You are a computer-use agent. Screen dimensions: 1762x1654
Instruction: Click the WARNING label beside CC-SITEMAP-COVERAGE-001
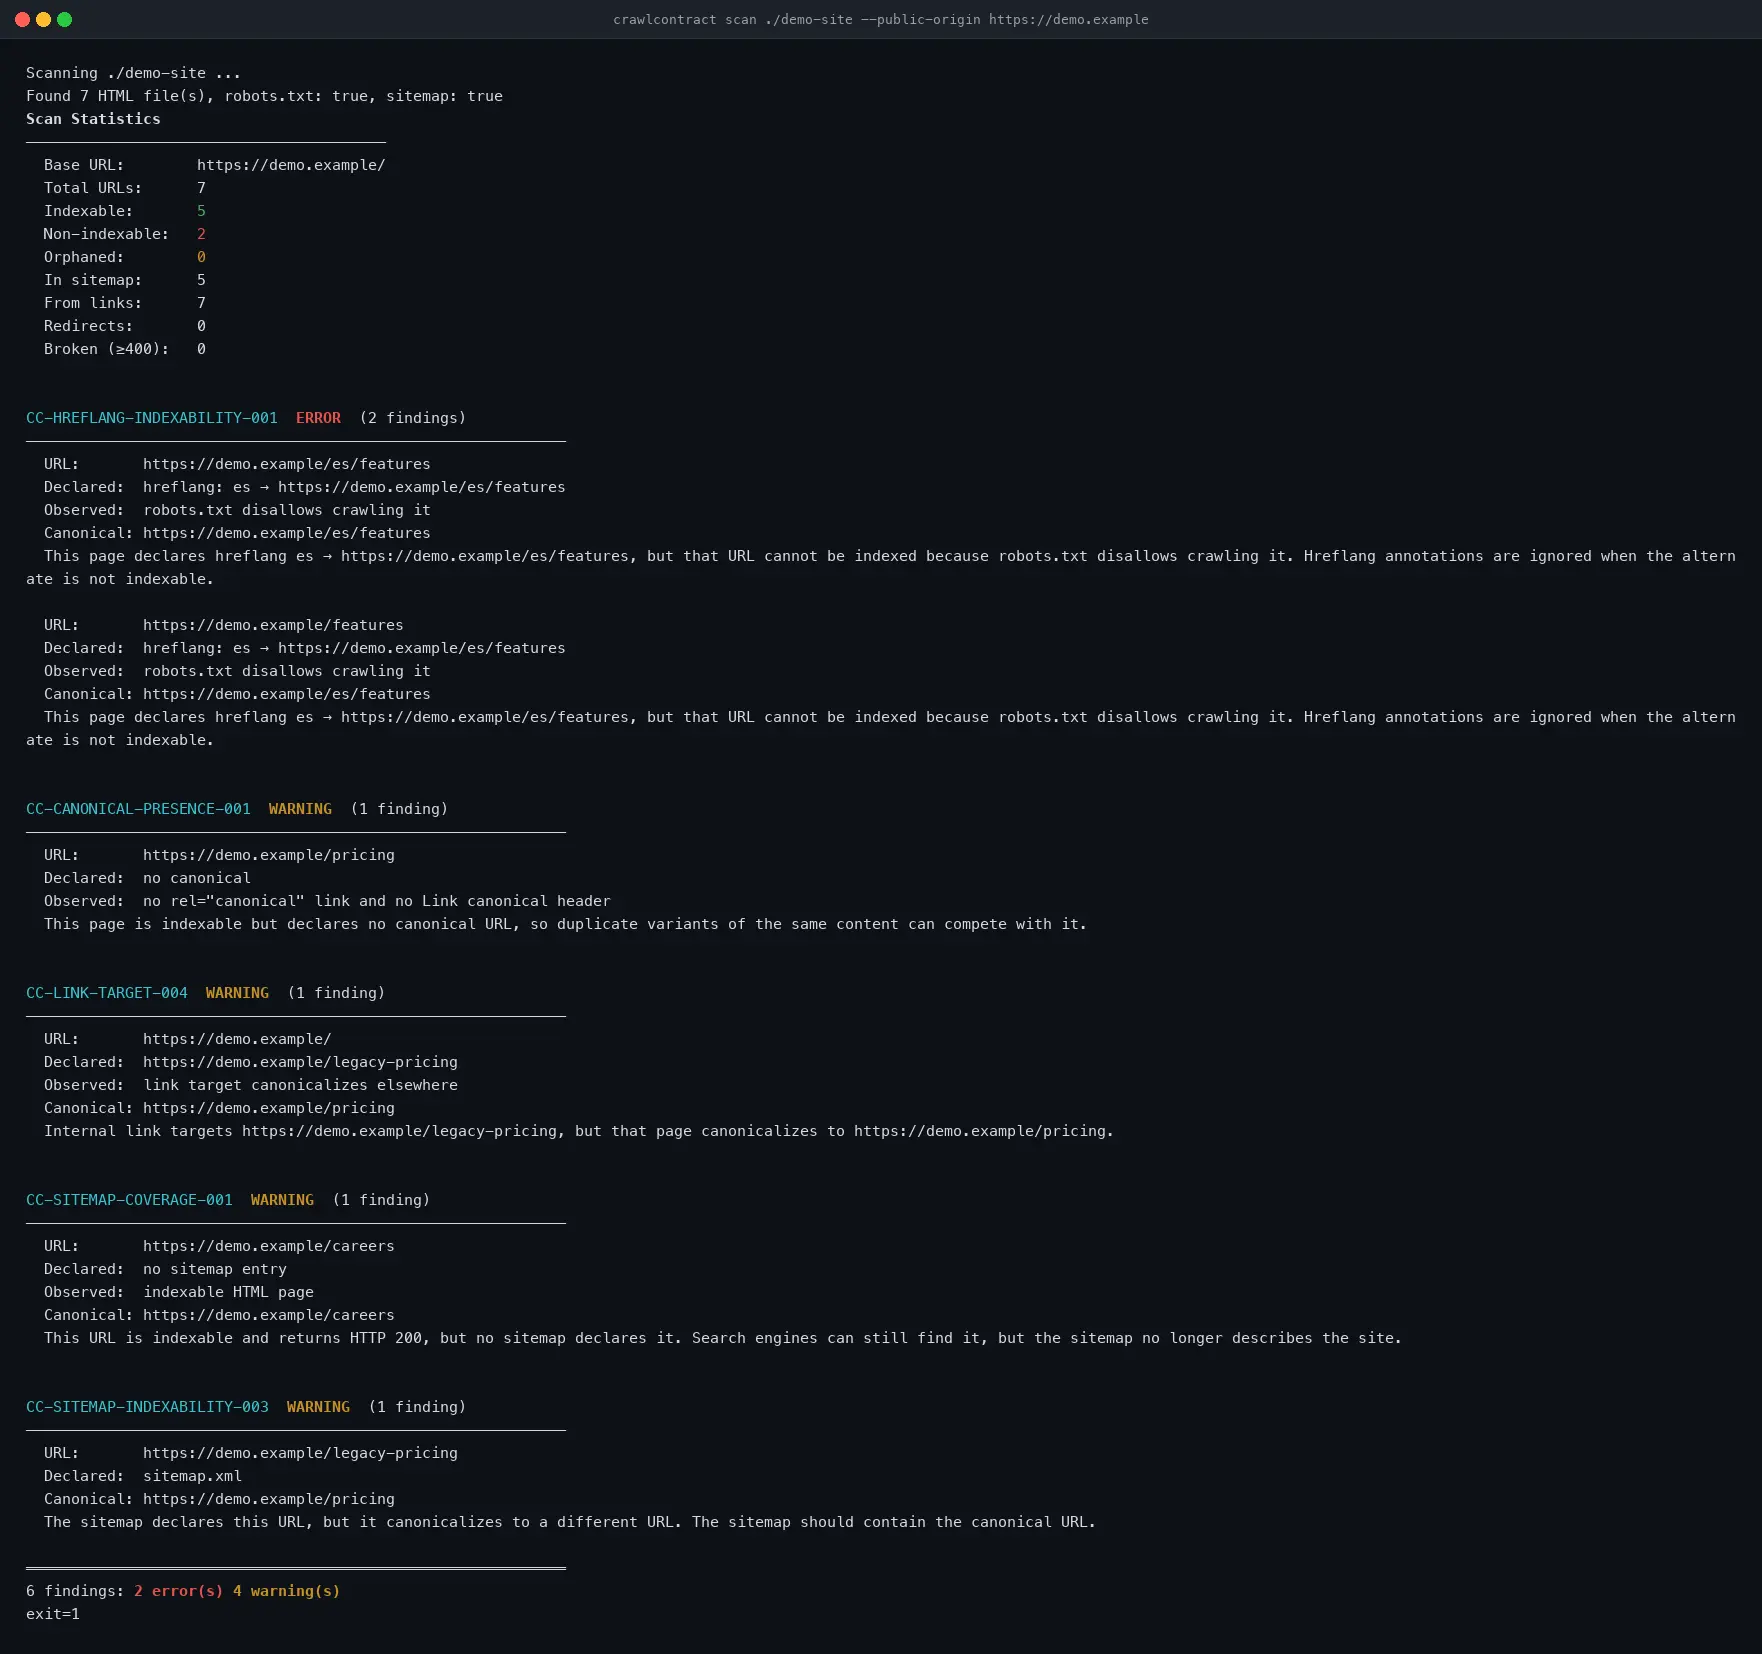[282, 1200]
